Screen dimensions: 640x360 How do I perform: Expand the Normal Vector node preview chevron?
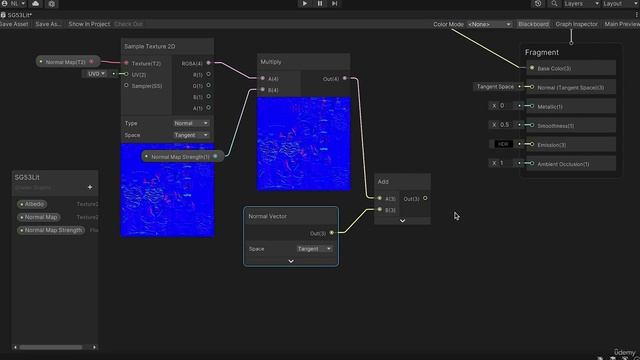(291, 261)
